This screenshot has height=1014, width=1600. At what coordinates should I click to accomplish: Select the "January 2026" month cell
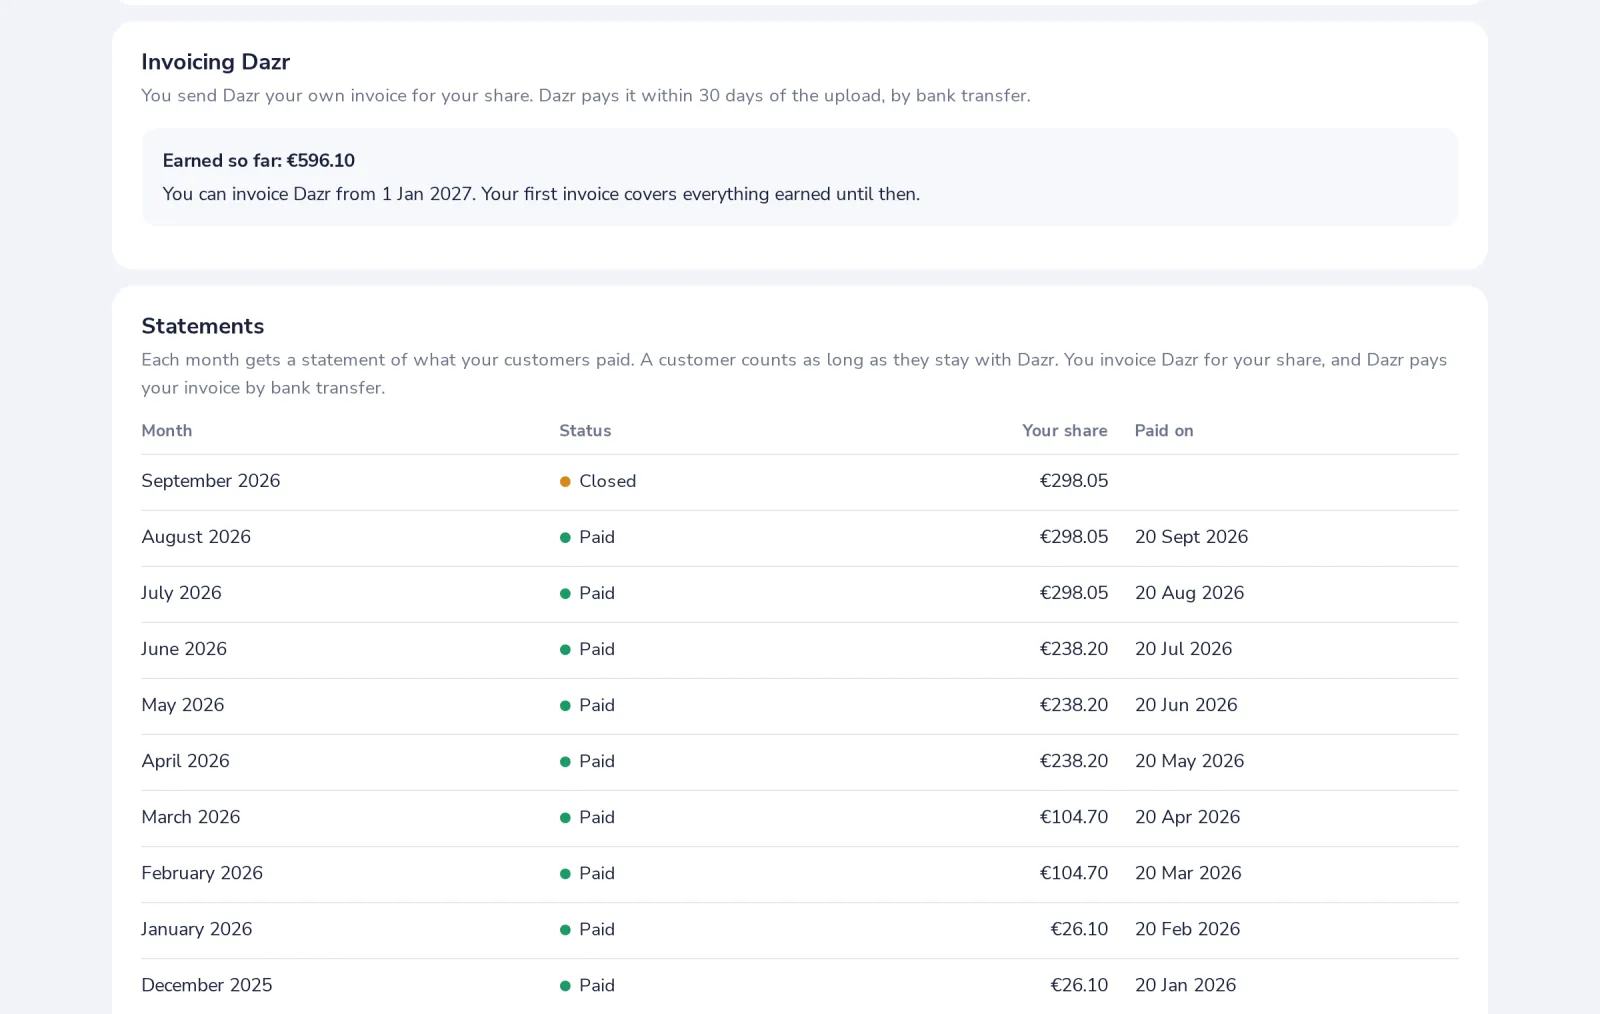pyautogui.click(x=197, y=929)
